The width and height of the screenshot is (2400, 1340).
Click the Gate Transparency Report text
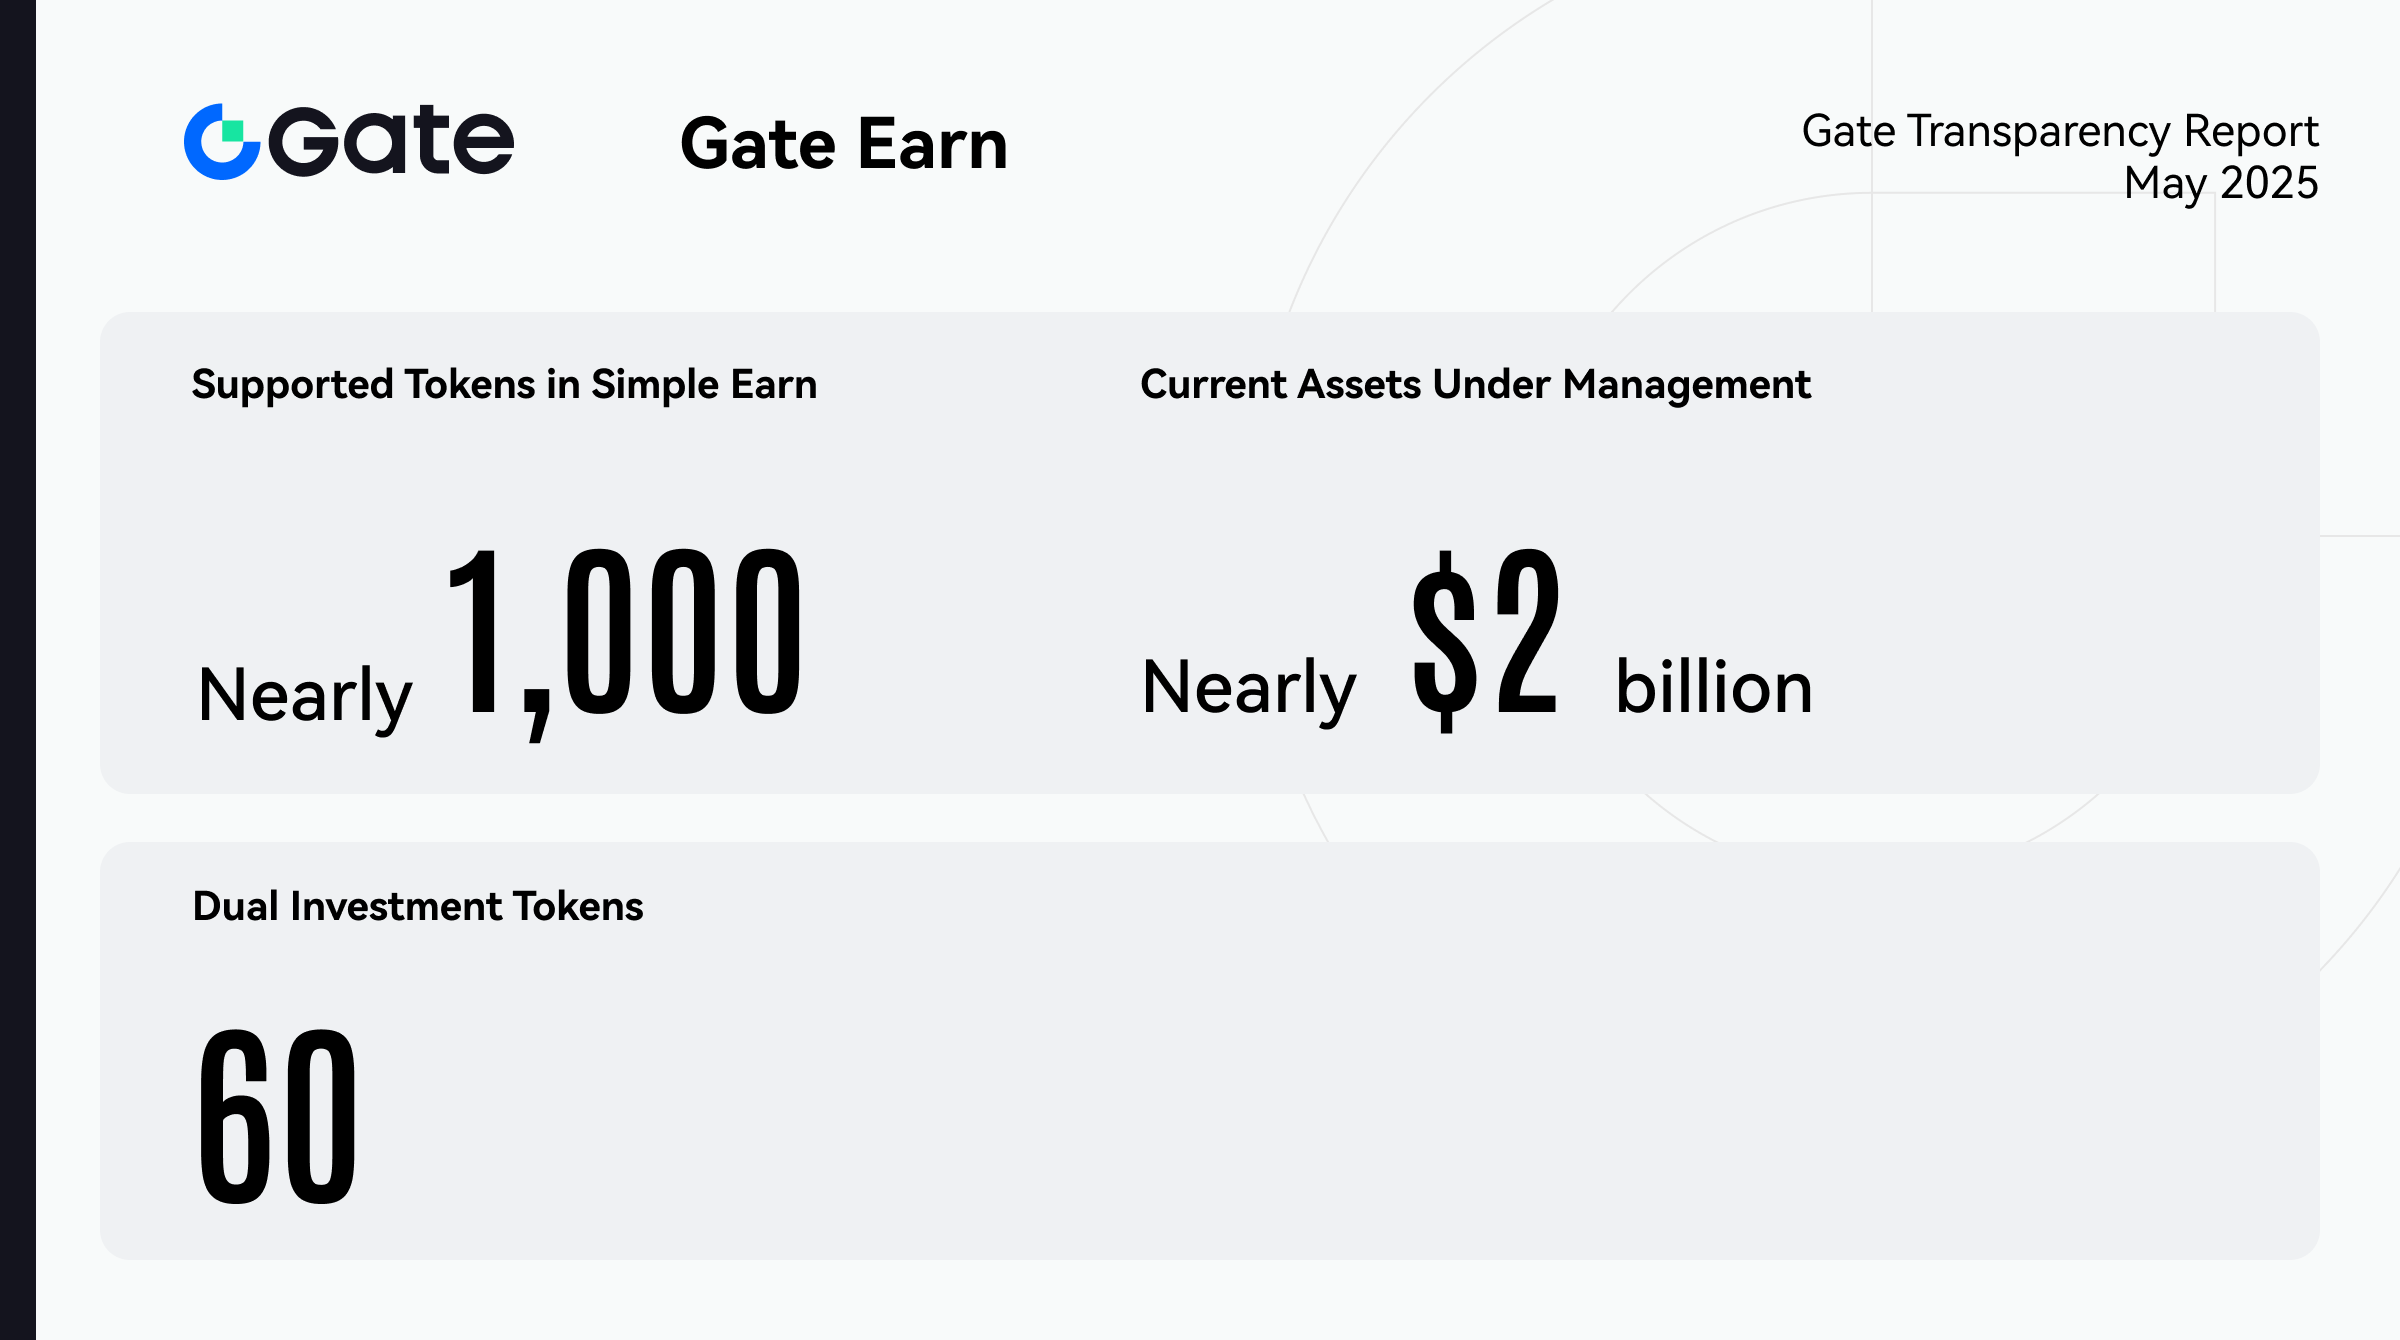pos(2059,131)
